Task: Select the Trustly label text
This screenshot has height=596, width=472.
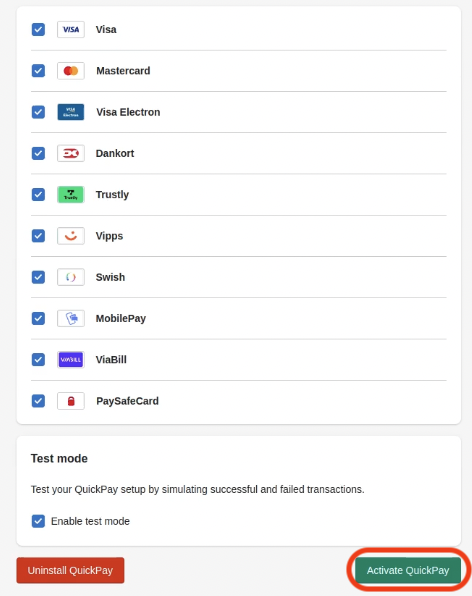Action: click(x=112, y=195)
